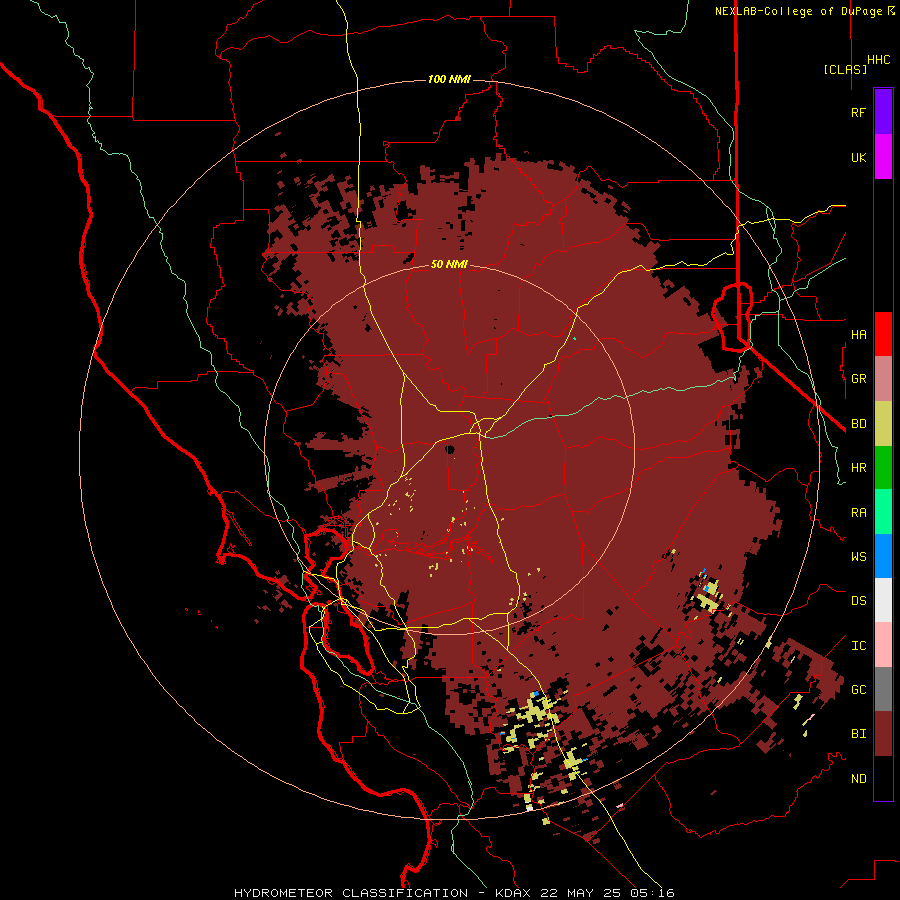Click the HYDROMETEOR CLASSIFICATION title text
Screen dimensions: 900x900
pyautogui.click(x=351, y=893)
